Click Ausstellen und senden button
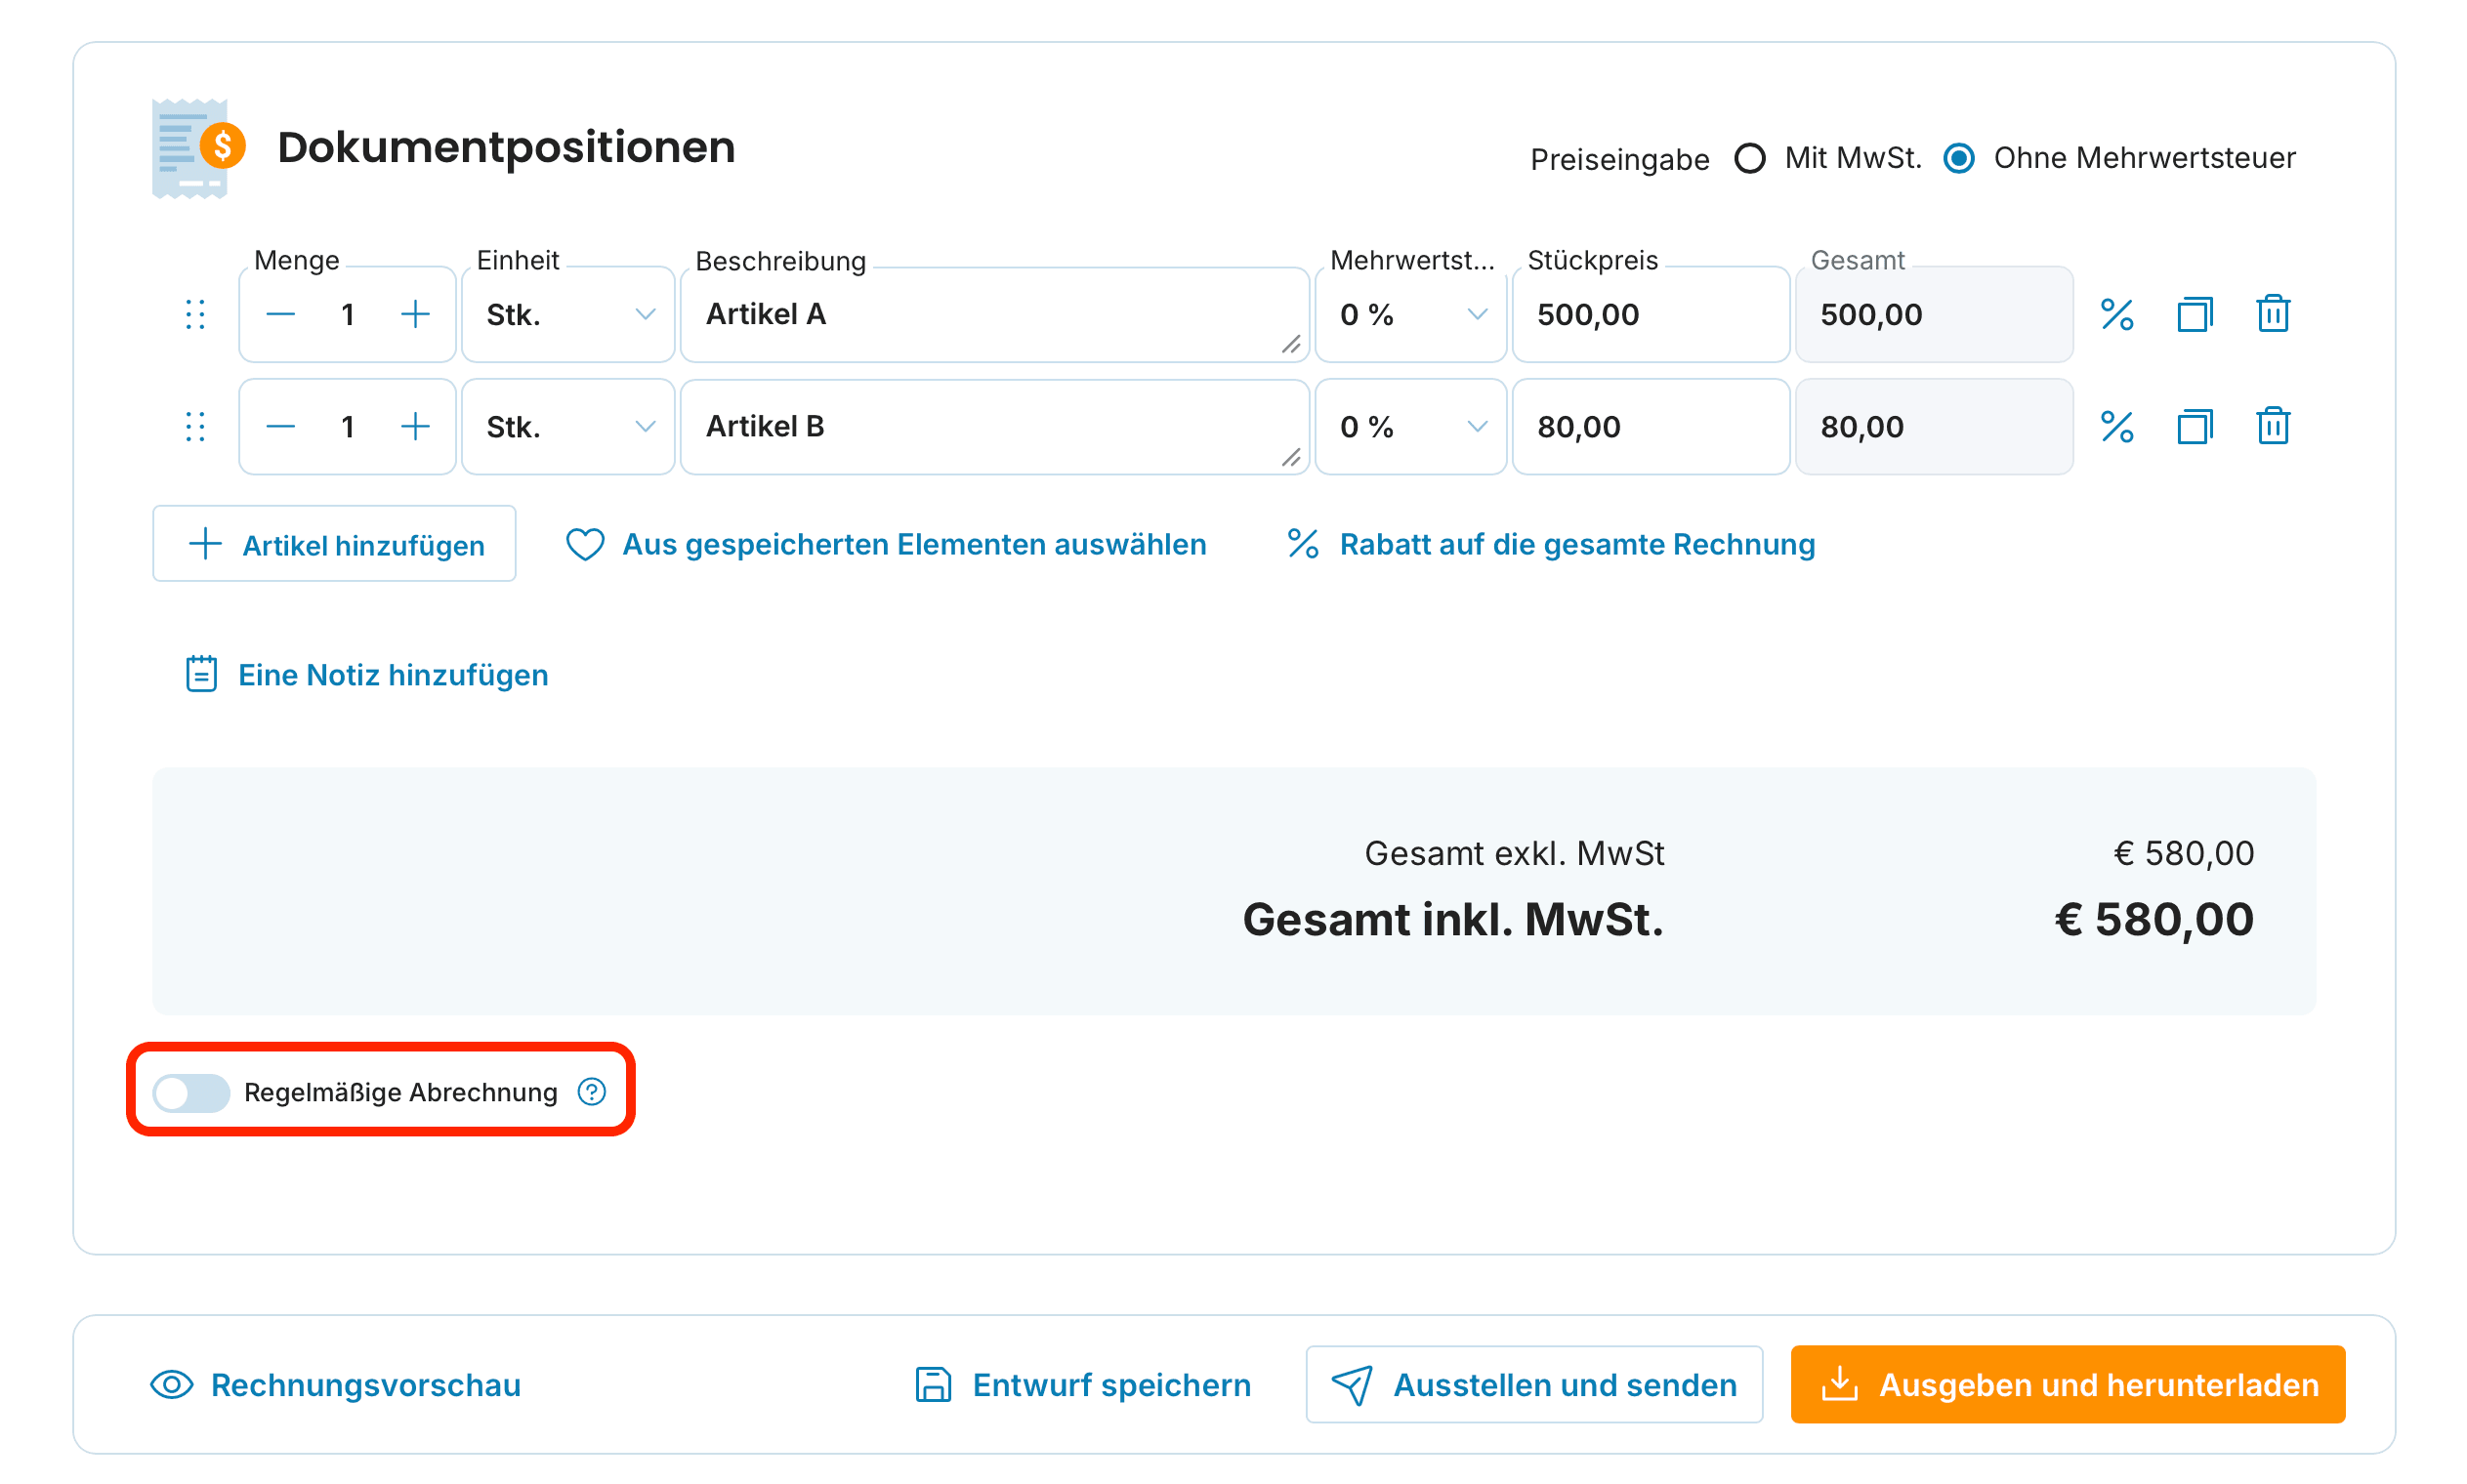 (x=1534, y=1385)
